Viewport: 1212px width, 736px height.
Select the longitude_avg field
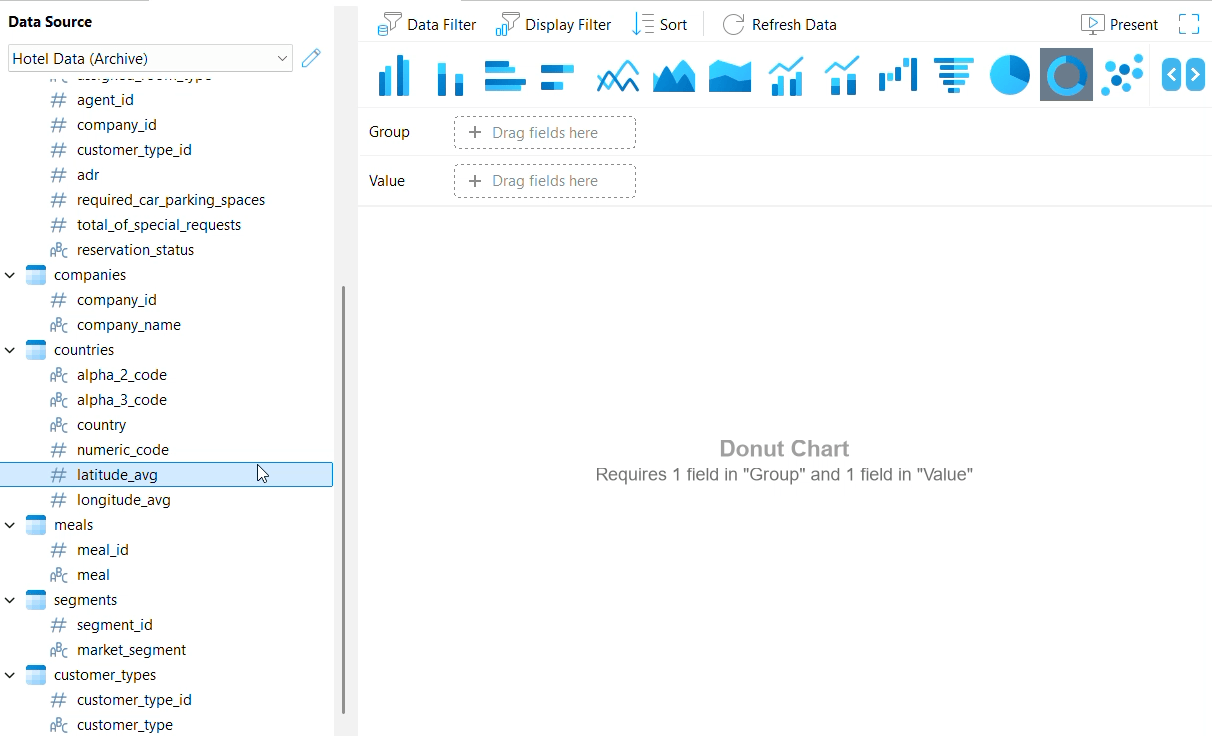tap(124, 500)
